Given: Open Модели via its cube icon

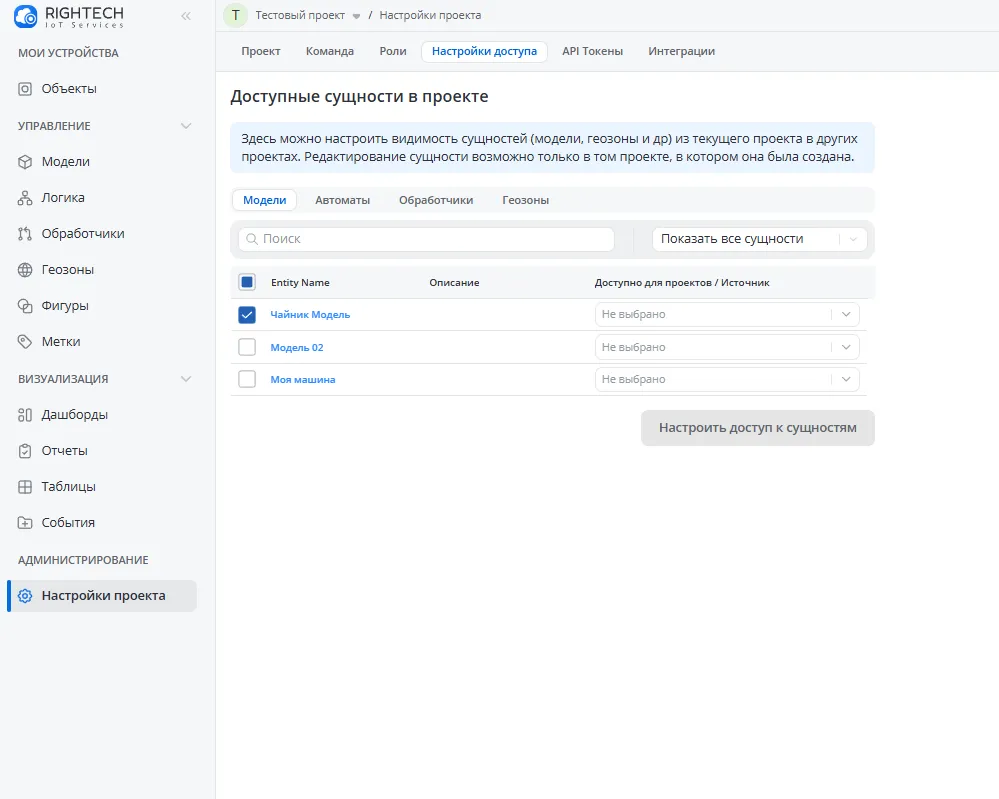Looking at the screenshot, I should [x=26, y=162].
